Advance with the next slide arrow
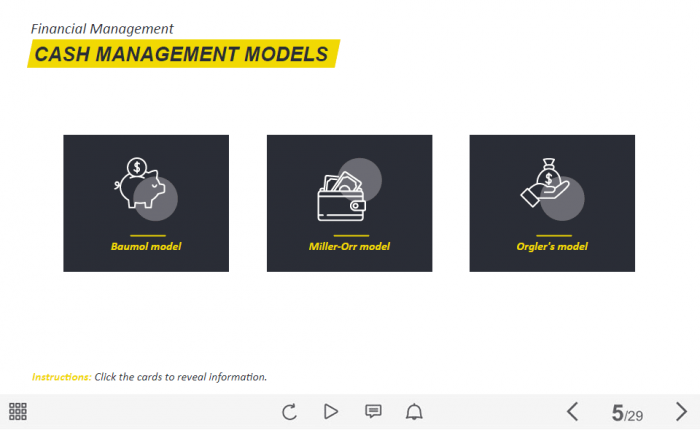 click(681, 411)
